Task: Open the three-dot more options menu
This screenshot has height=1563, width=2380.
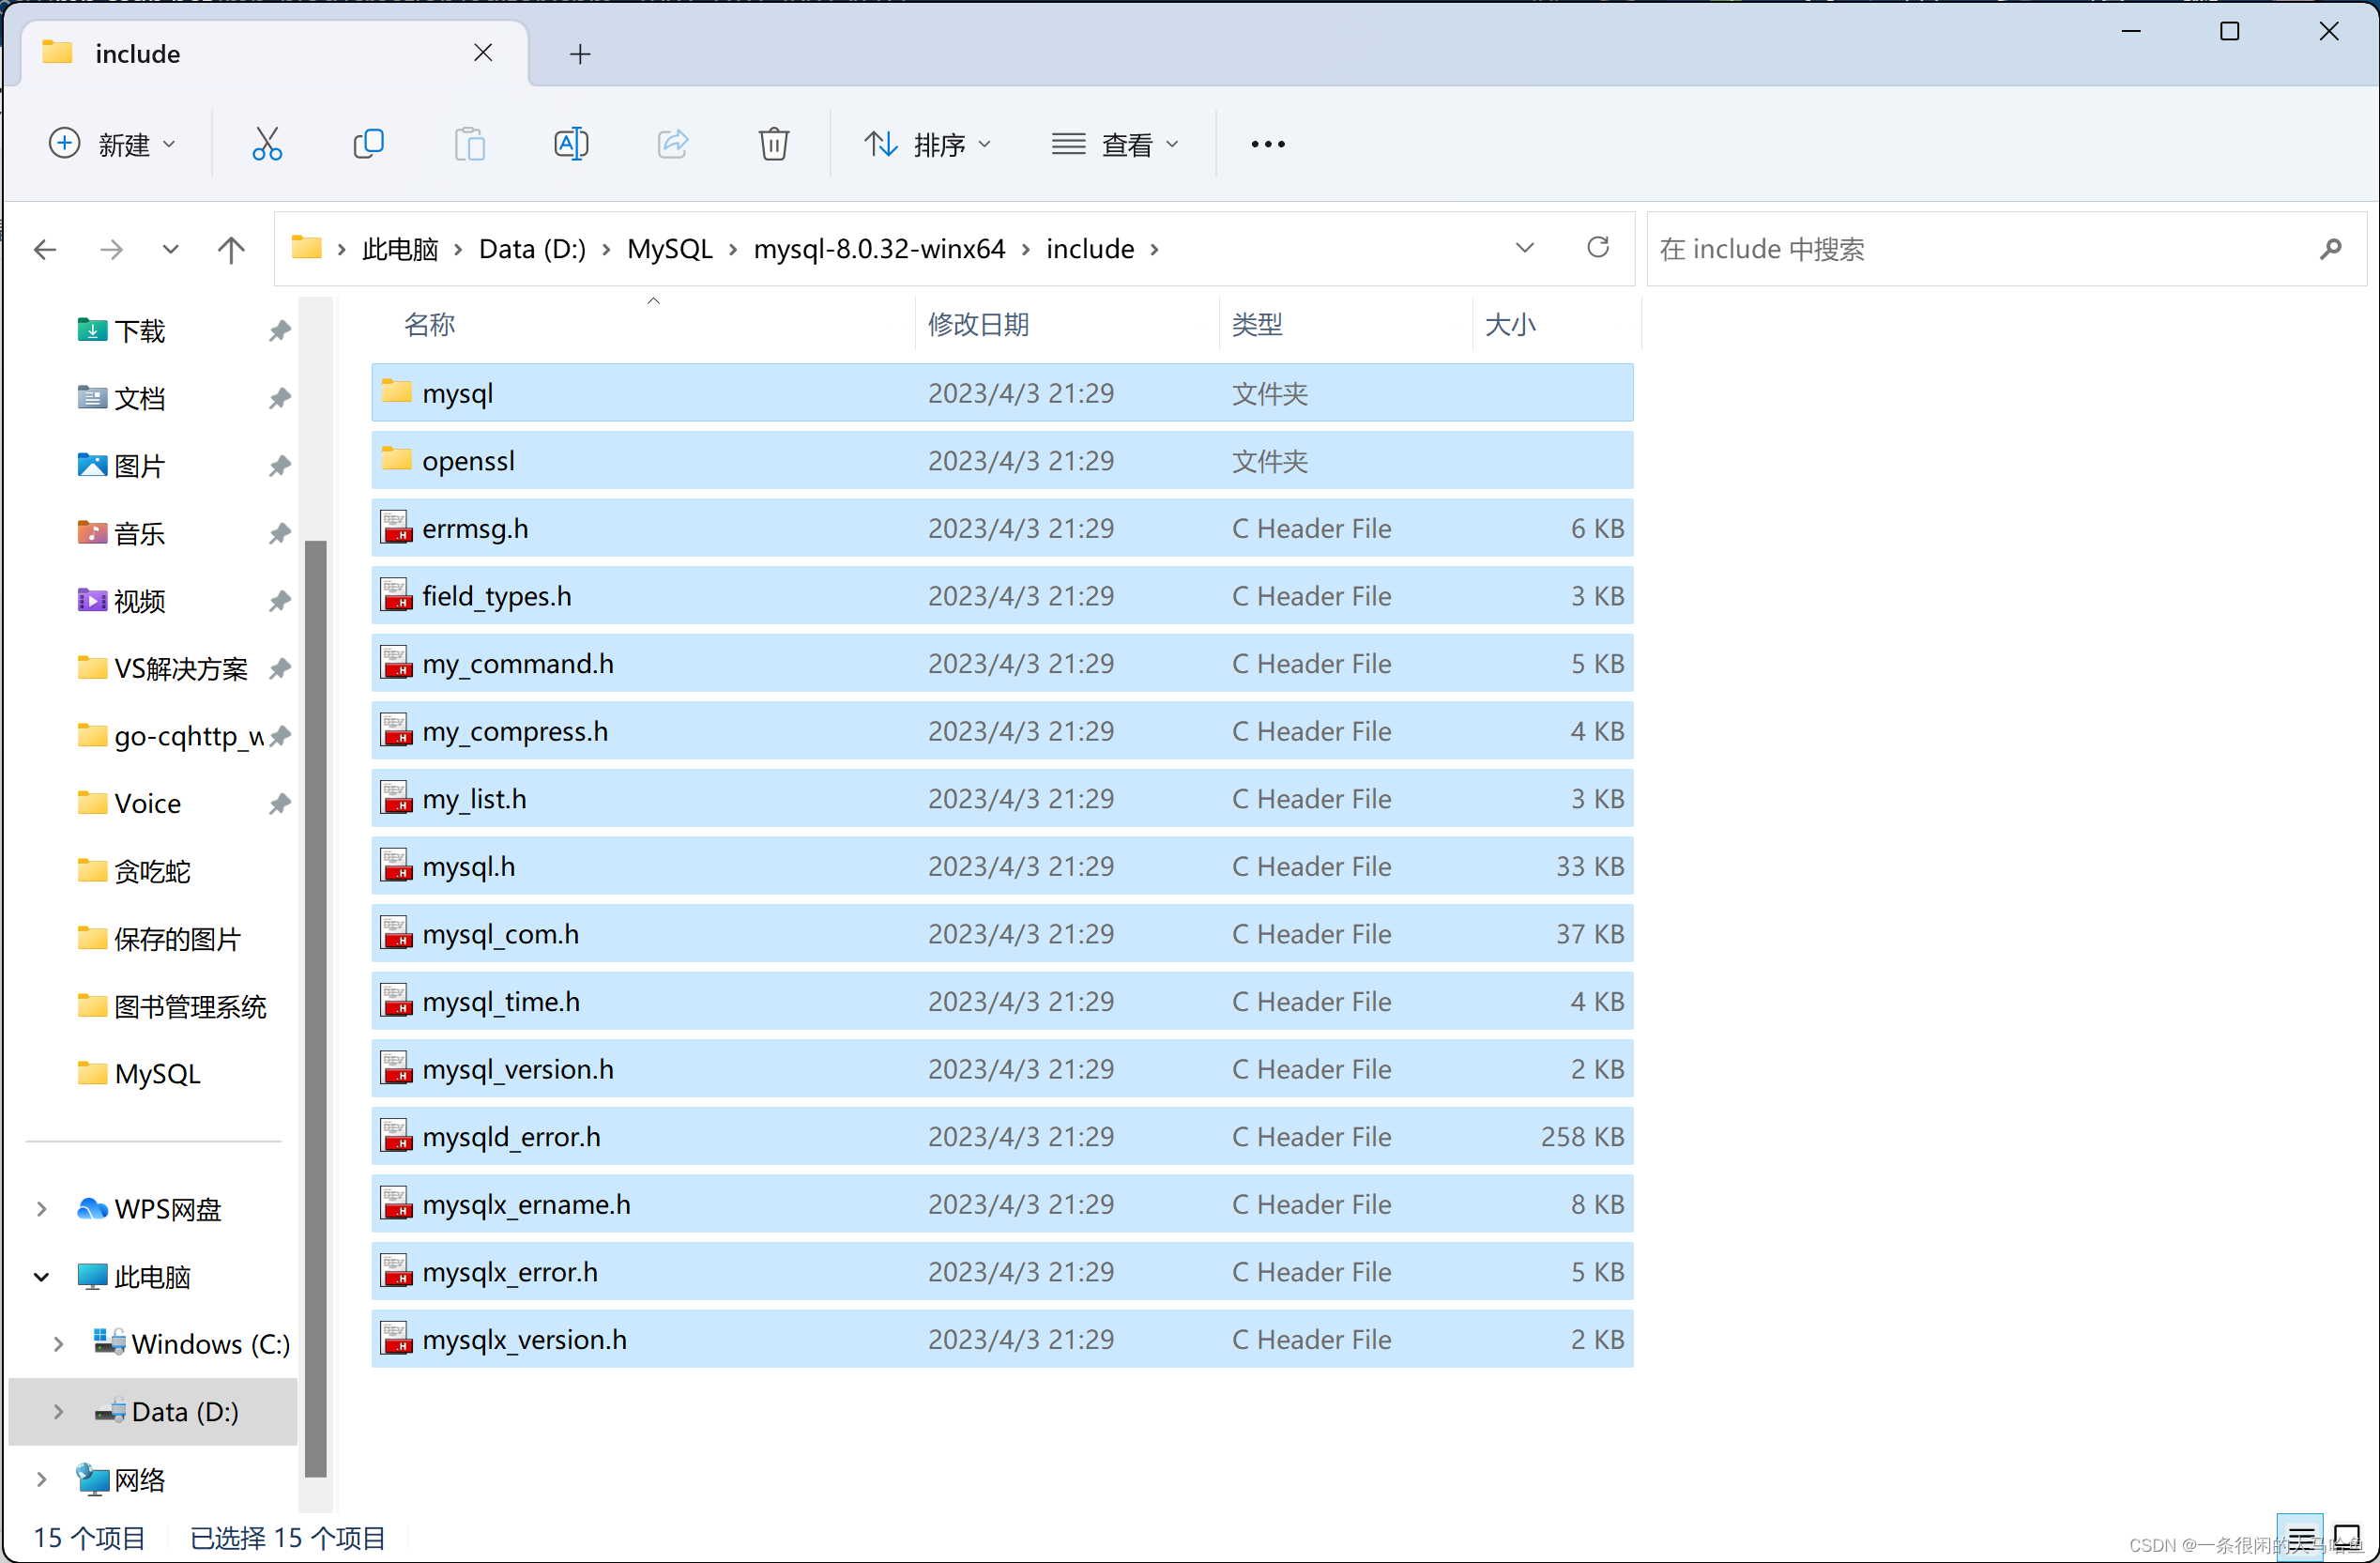Action: click(x=1267, y=144)
